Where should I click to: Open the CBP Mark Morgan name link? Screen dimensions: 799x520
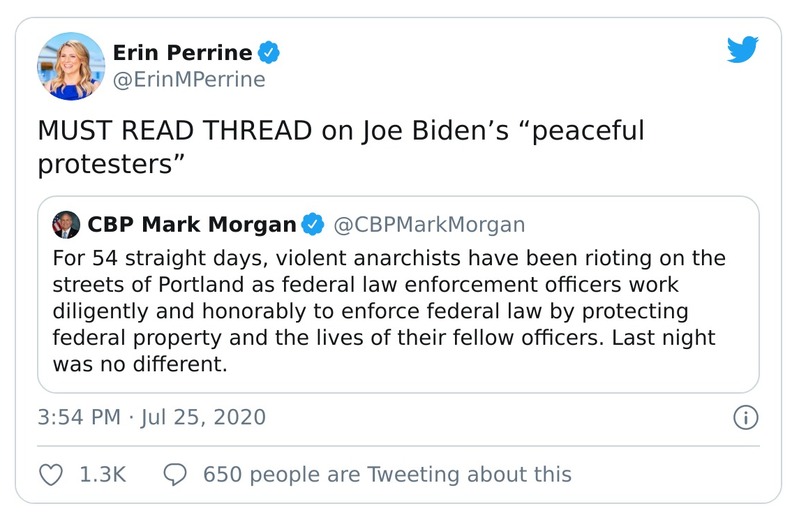coord(192,223)
